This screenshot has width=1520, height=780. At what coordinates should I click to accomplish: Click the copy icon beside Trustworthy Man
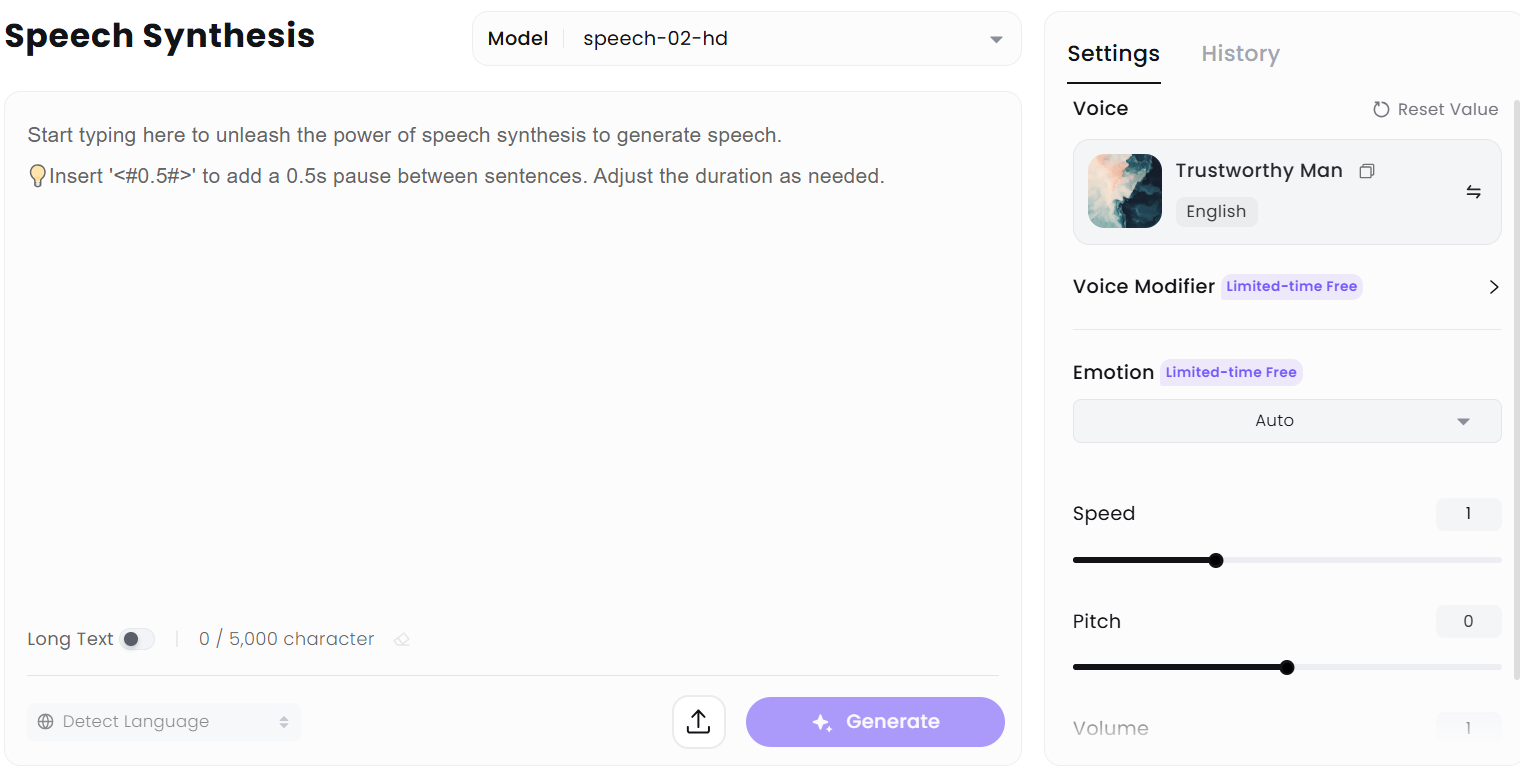coord(1367,171)
